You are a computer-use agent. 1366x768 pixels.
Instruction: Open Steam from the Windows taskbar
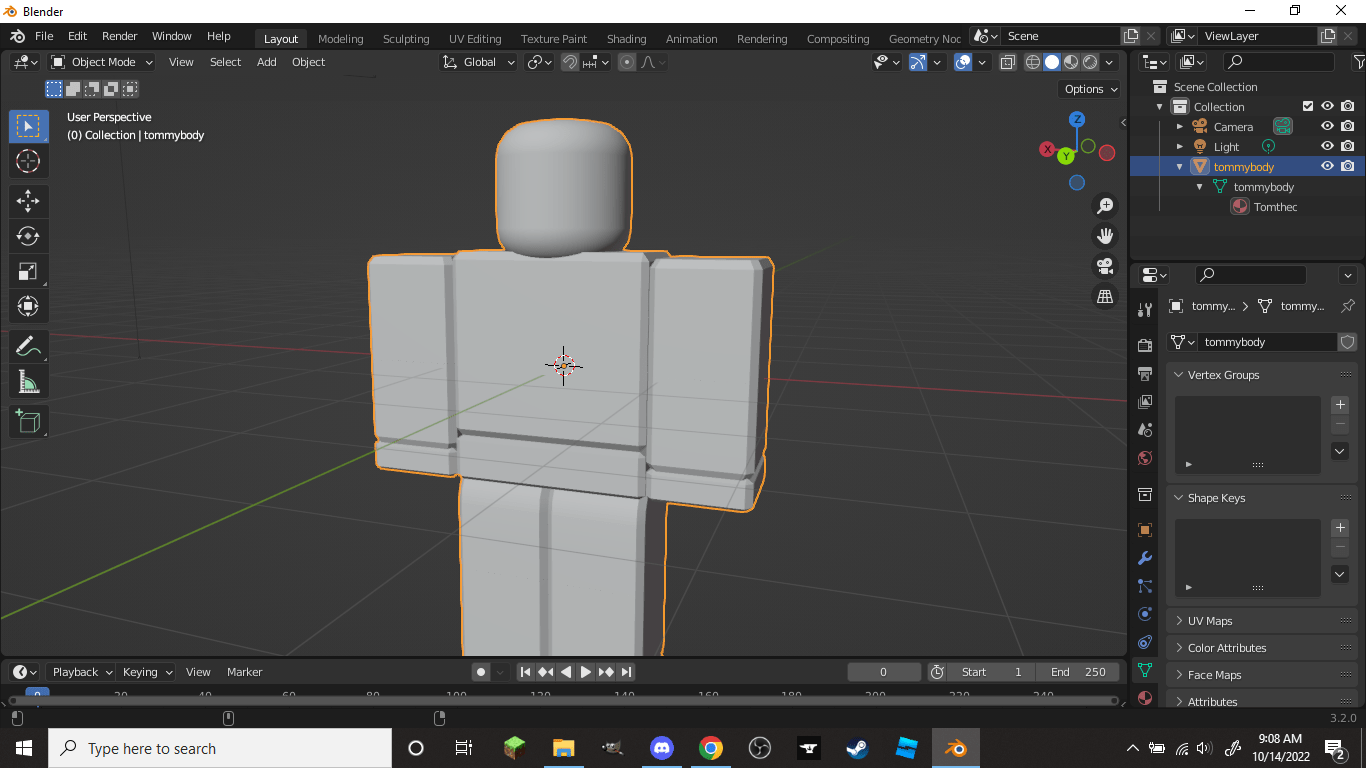(x=857, y=748)
